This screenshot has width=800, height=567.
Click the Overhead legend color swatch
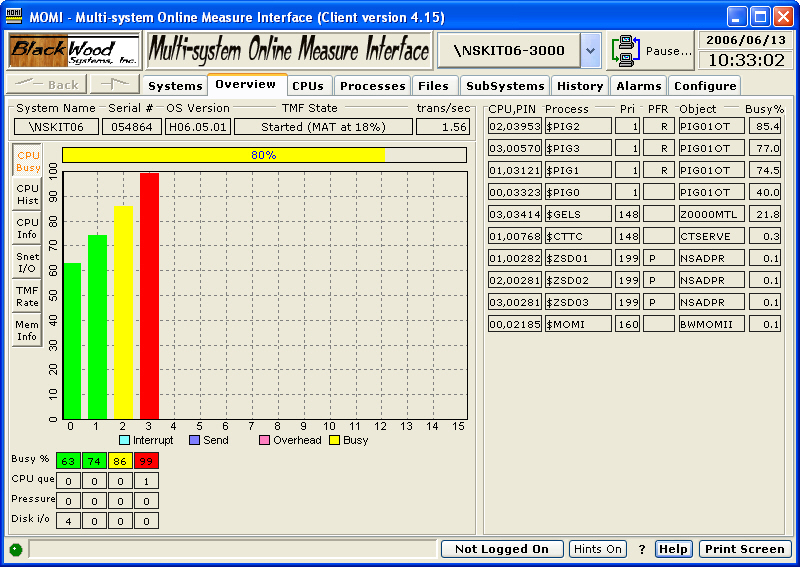point(264,440)
